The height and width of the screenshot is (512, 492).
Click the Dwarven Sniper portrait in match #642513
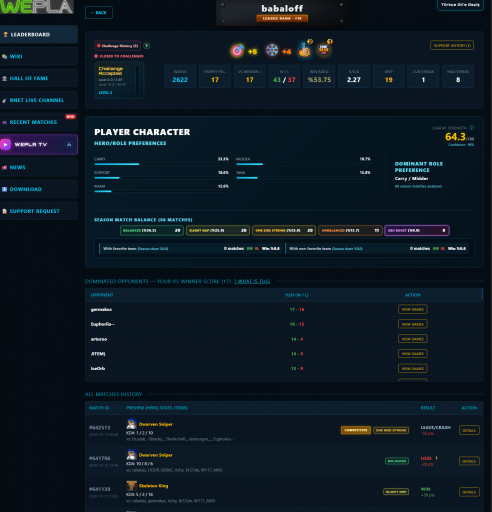131,424
